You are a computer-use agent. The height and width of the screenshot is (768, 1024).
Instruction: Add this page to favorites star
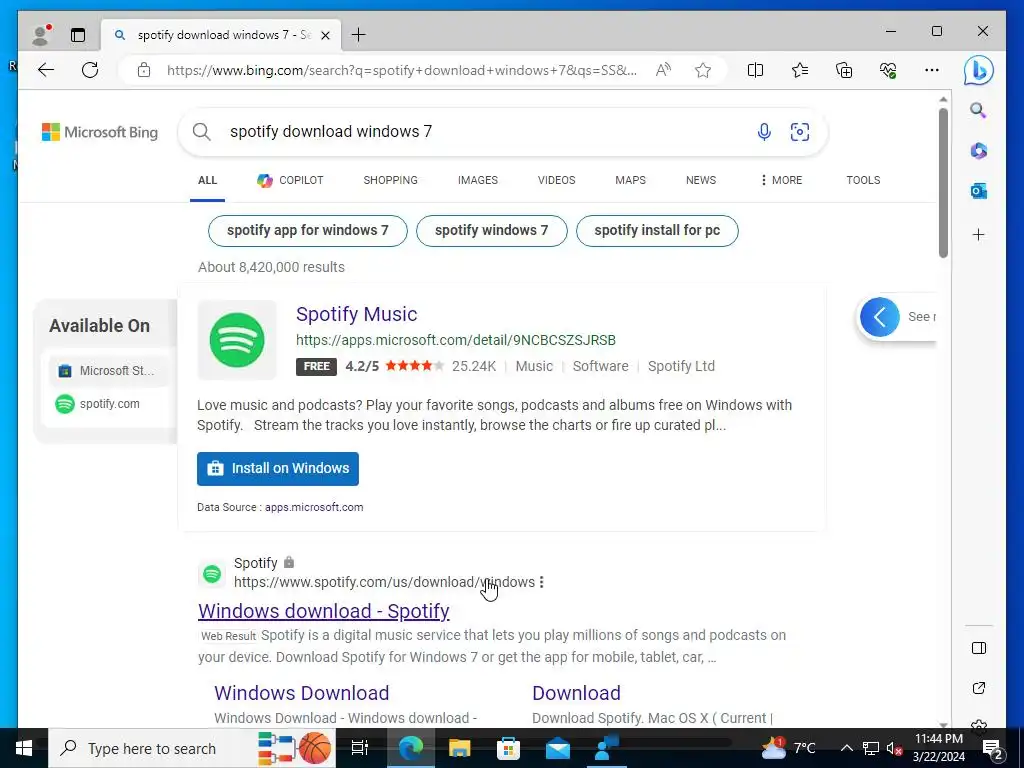(x=703, y=70)
